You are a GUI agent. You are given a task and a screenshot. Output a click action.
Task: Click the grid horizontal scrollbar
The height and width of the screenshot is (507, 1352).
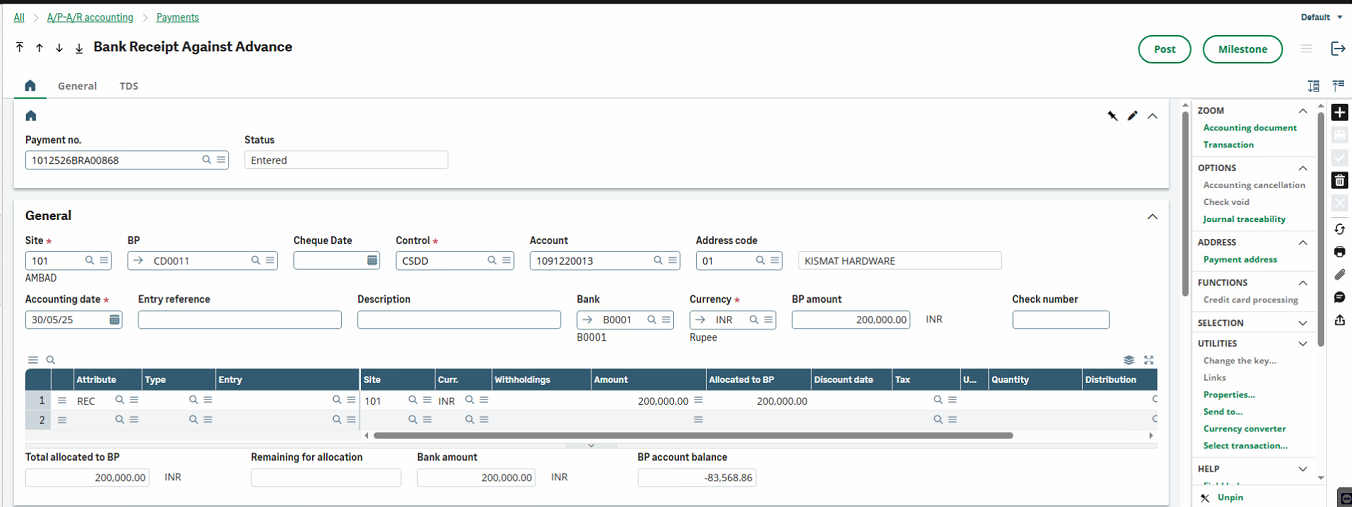(692, 436)
